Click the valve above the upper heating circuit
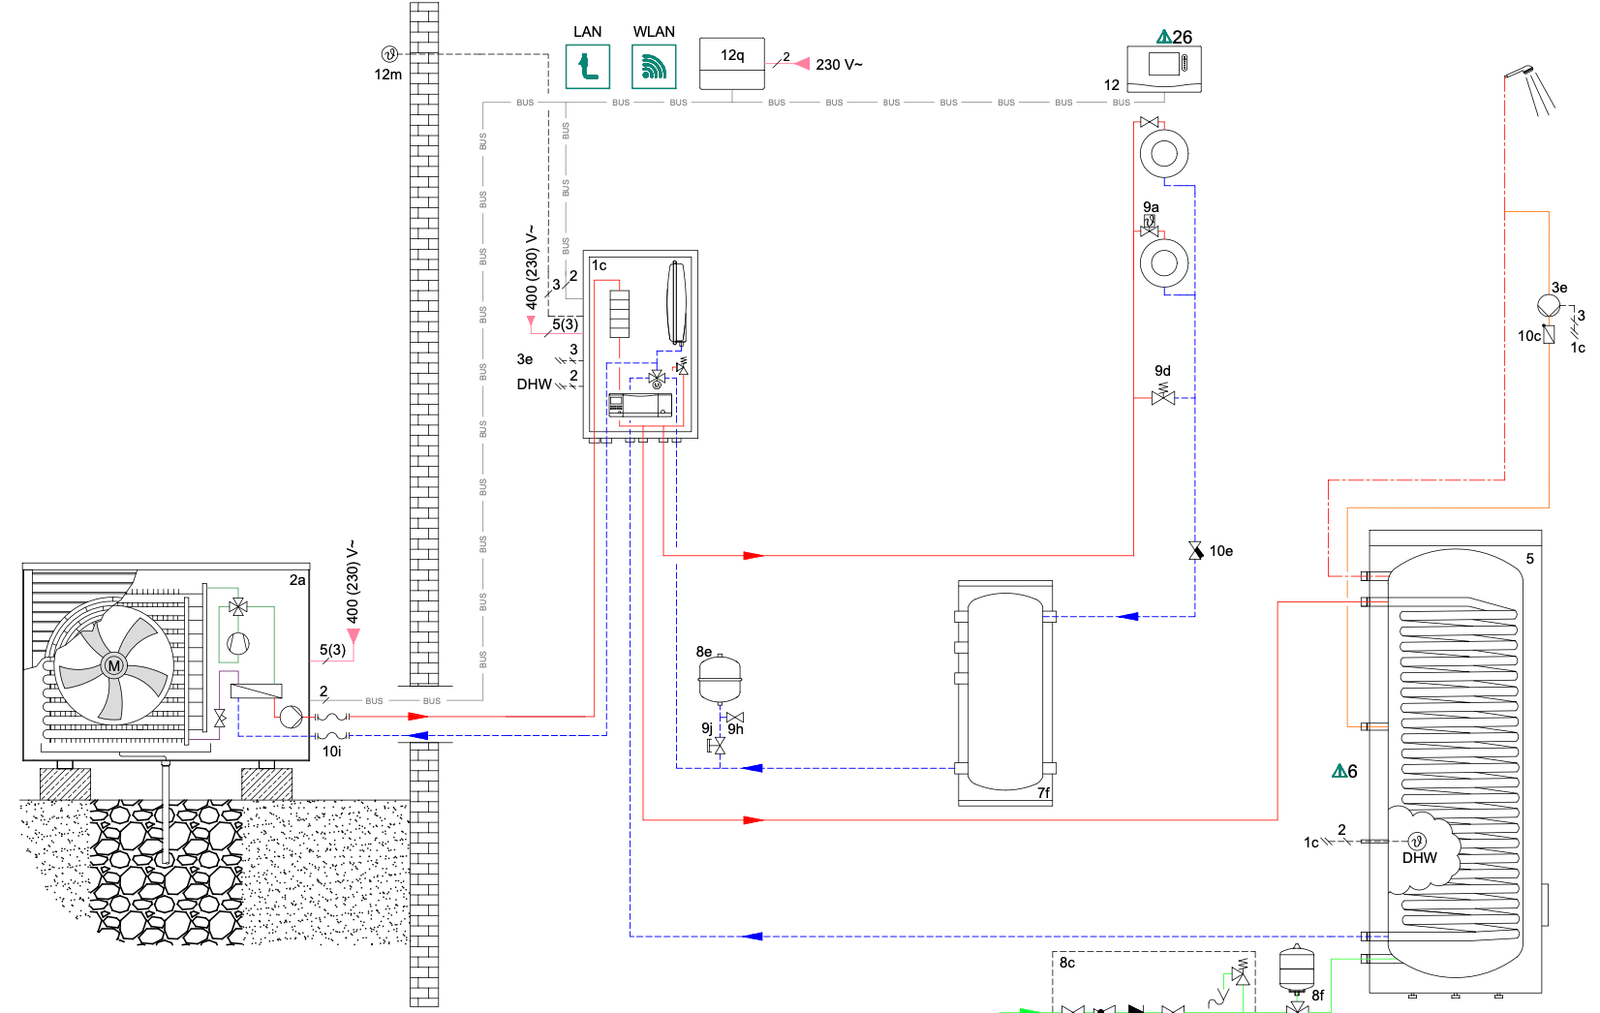Screen dimensions: 1600x1013 tap(1149, 122)
